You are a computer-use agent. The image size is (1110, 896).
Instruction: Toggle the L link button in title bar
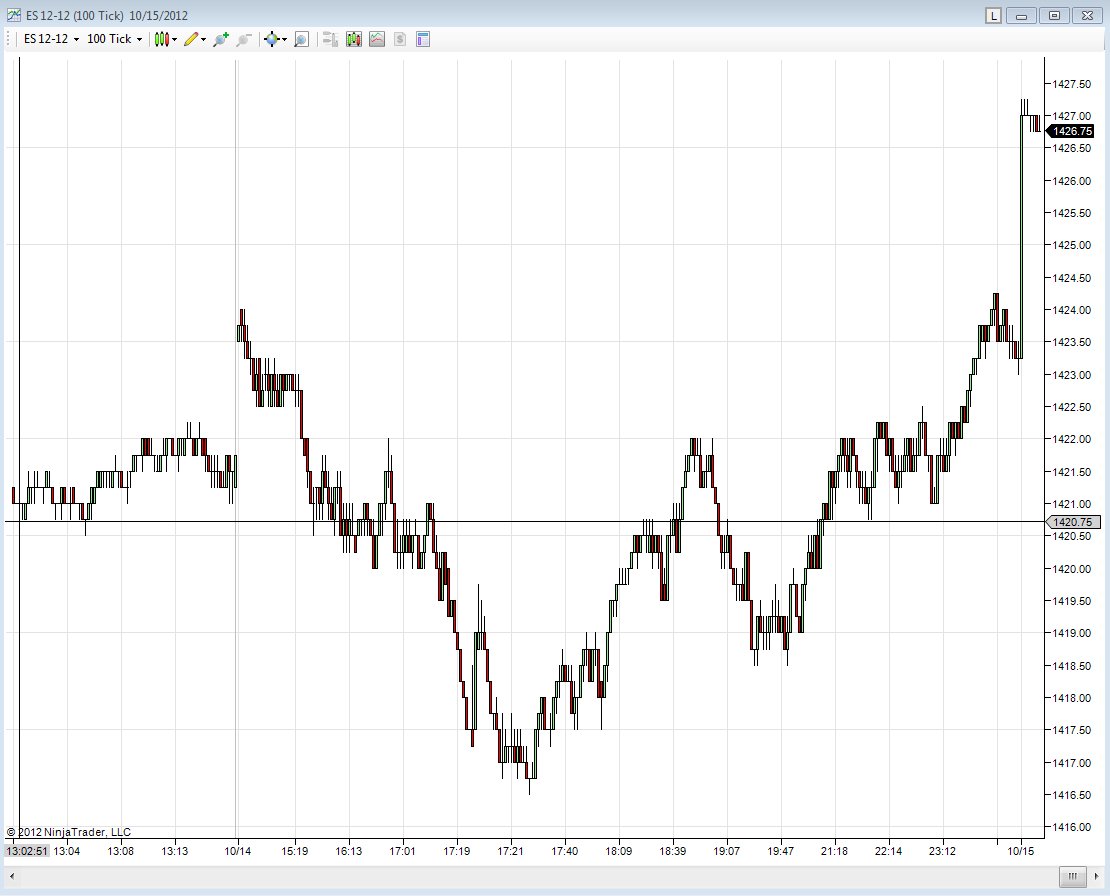click(x=993, y=16)
